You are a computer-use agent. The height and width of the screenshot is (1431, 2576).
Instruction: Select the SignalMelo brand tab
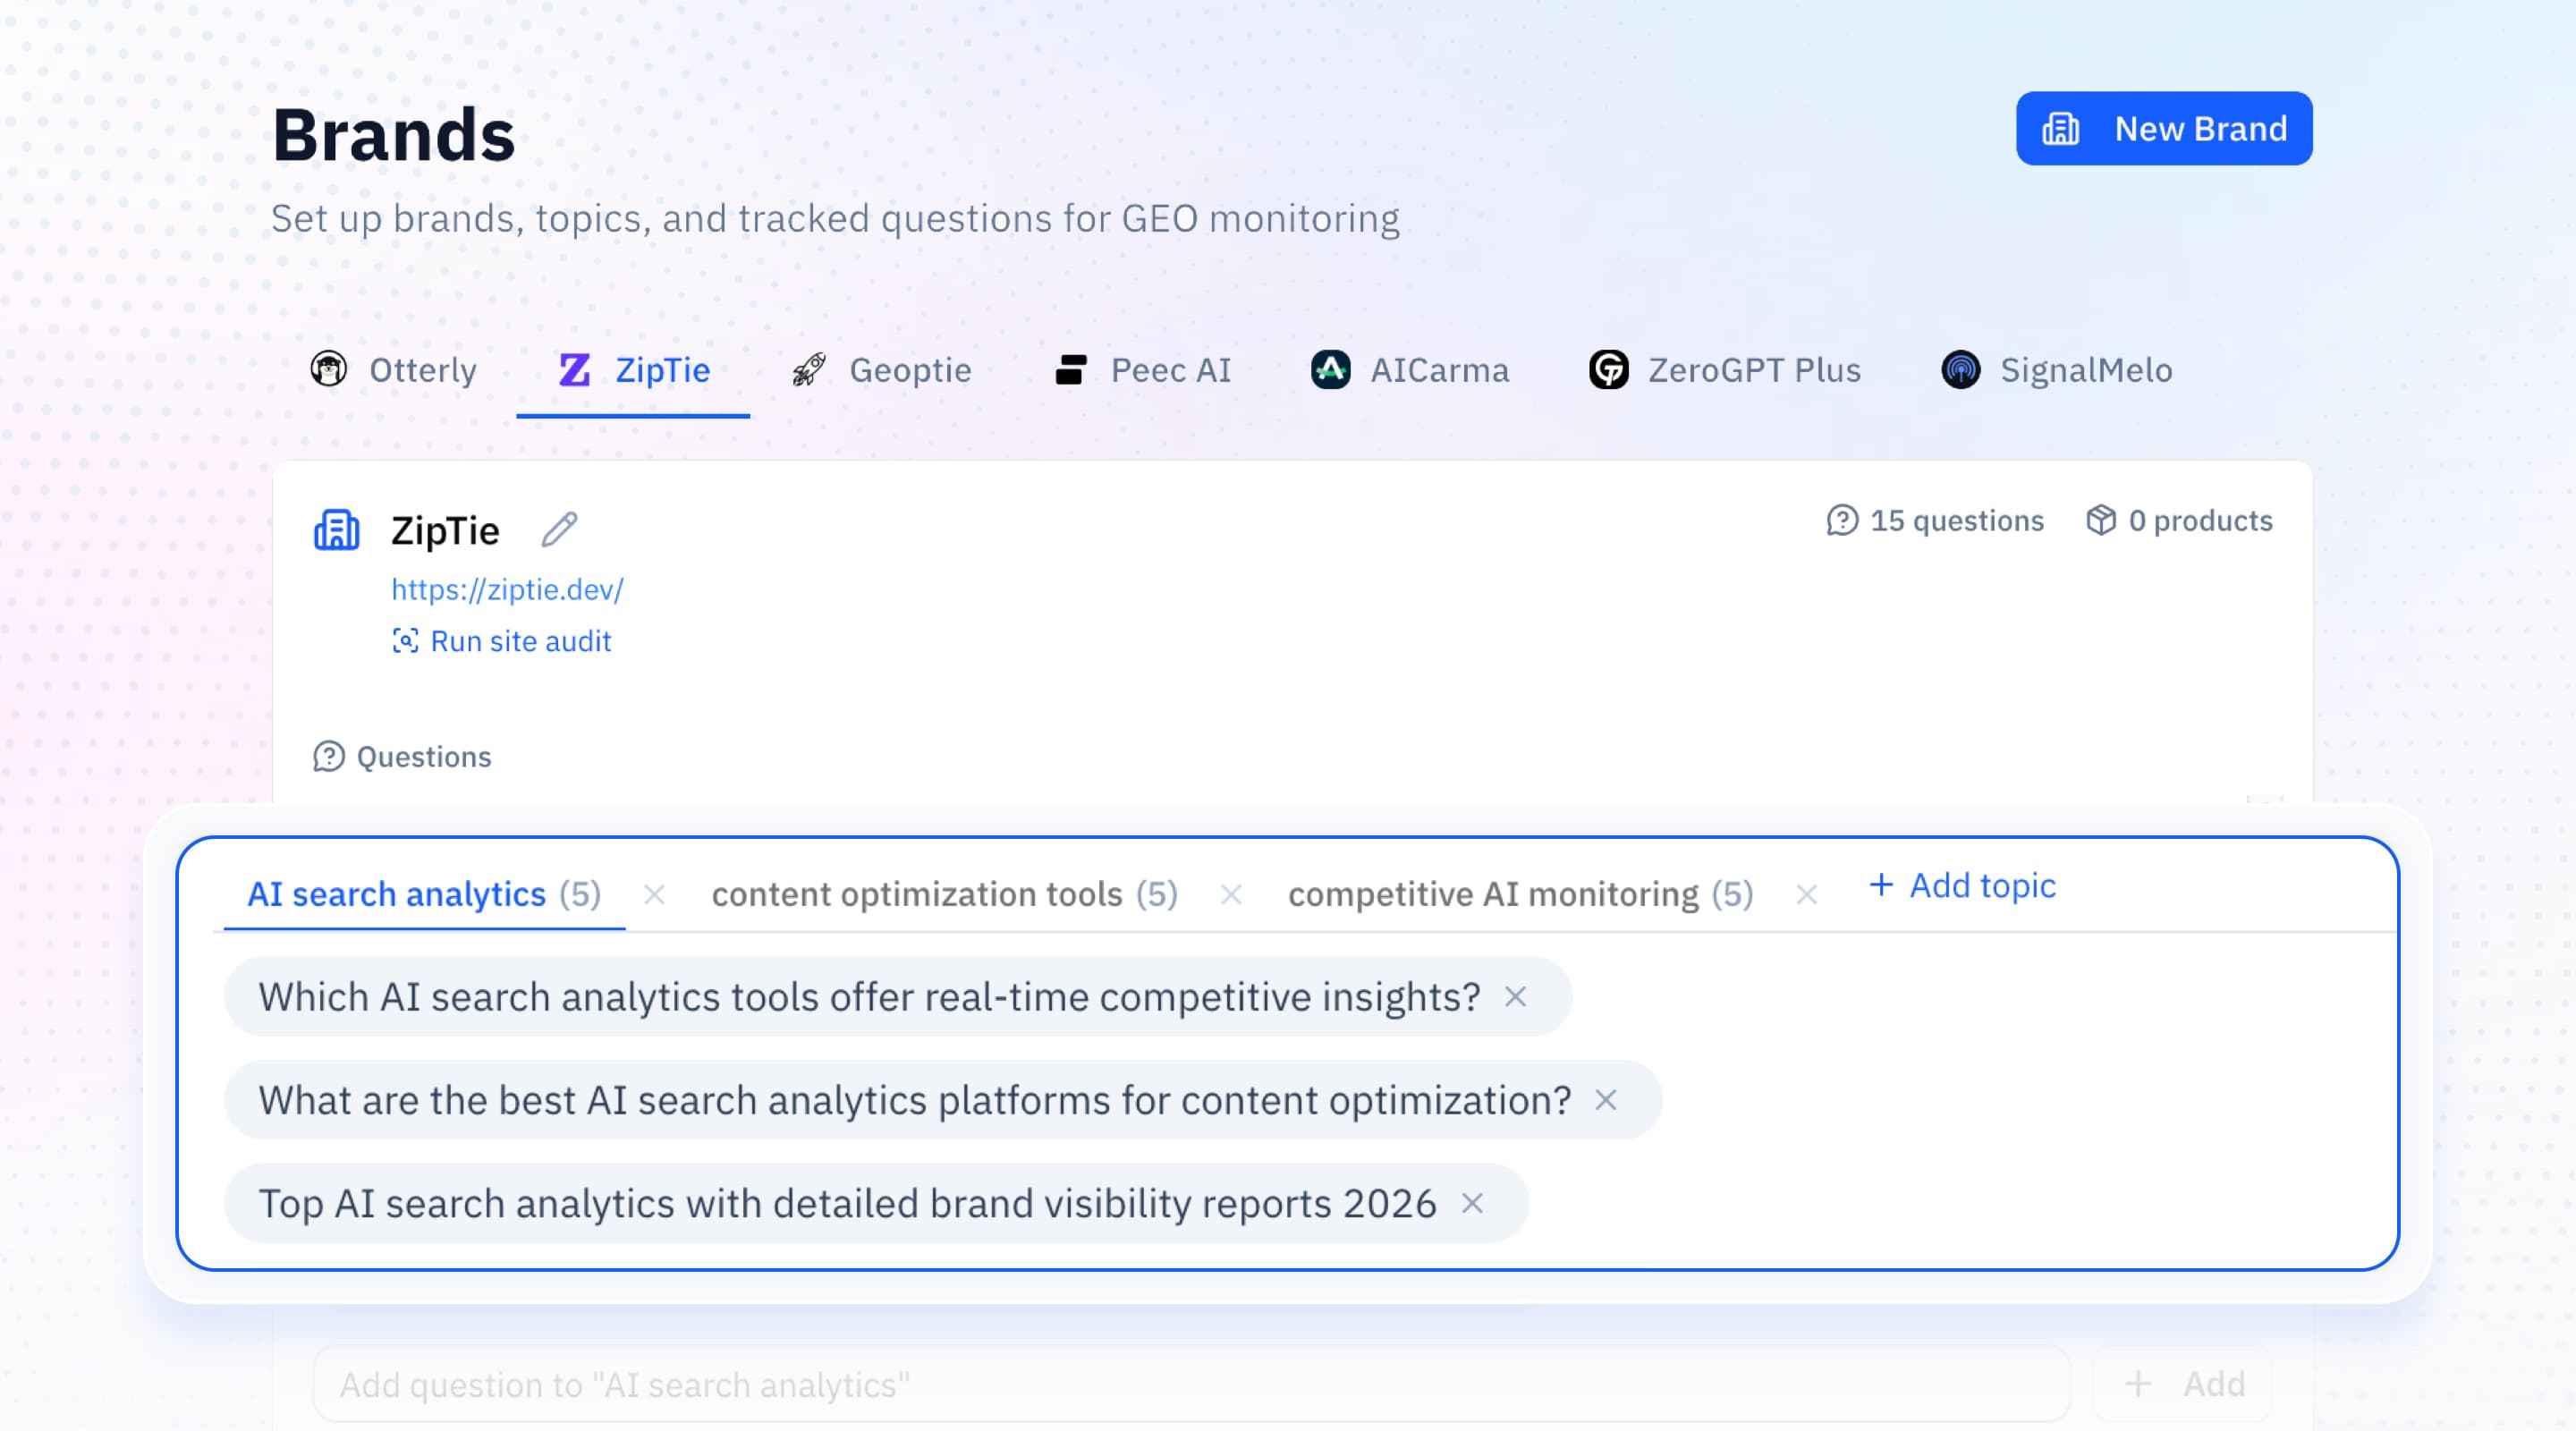(2057, 370)
